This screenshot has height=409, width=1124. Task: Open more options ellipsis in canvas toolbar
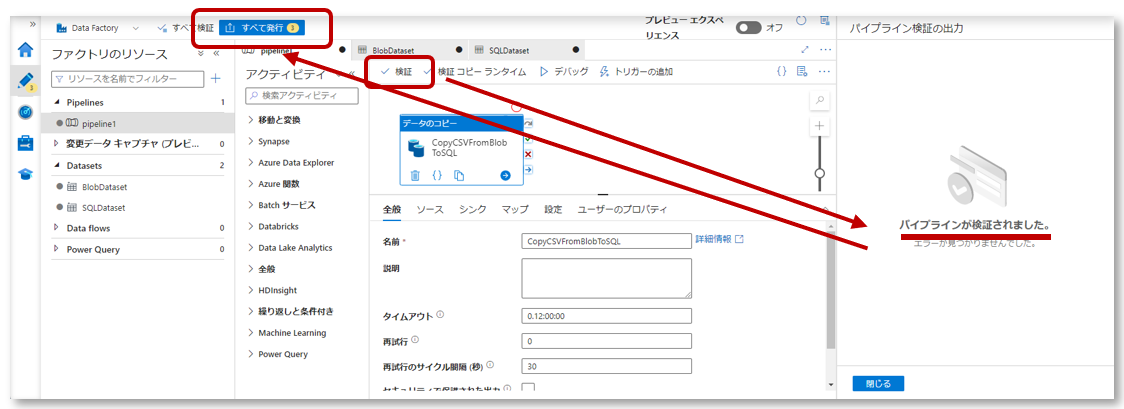824,72
